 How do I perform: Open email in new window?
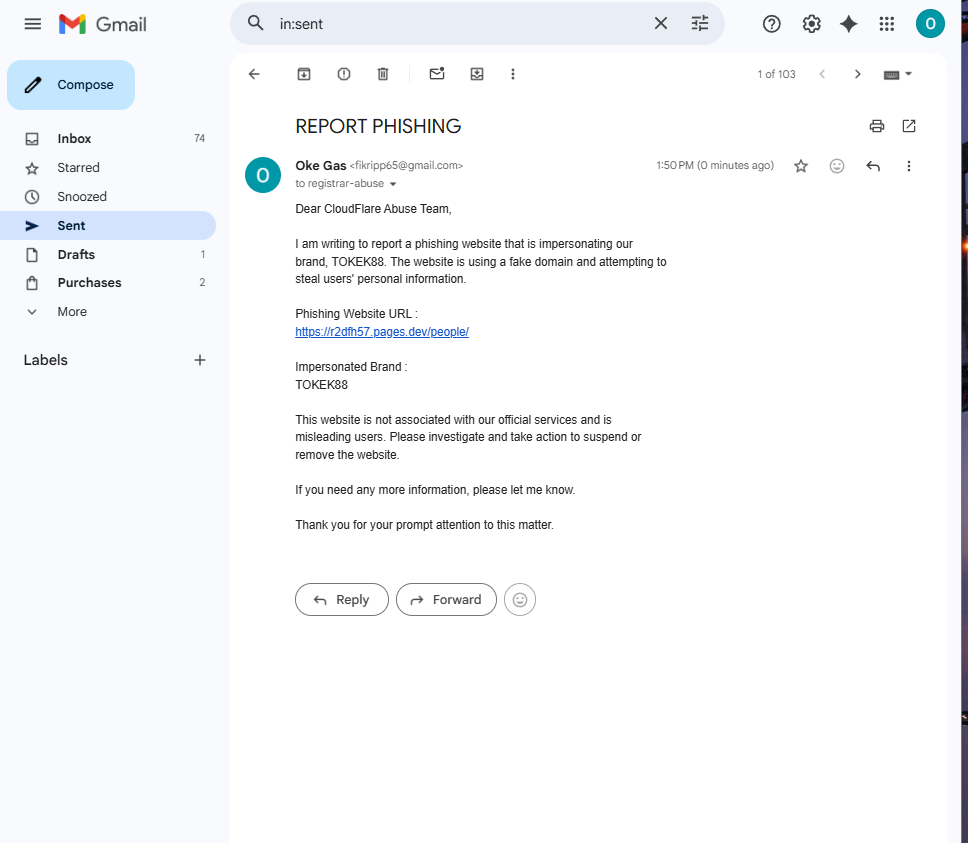click(x=909, y=126)
